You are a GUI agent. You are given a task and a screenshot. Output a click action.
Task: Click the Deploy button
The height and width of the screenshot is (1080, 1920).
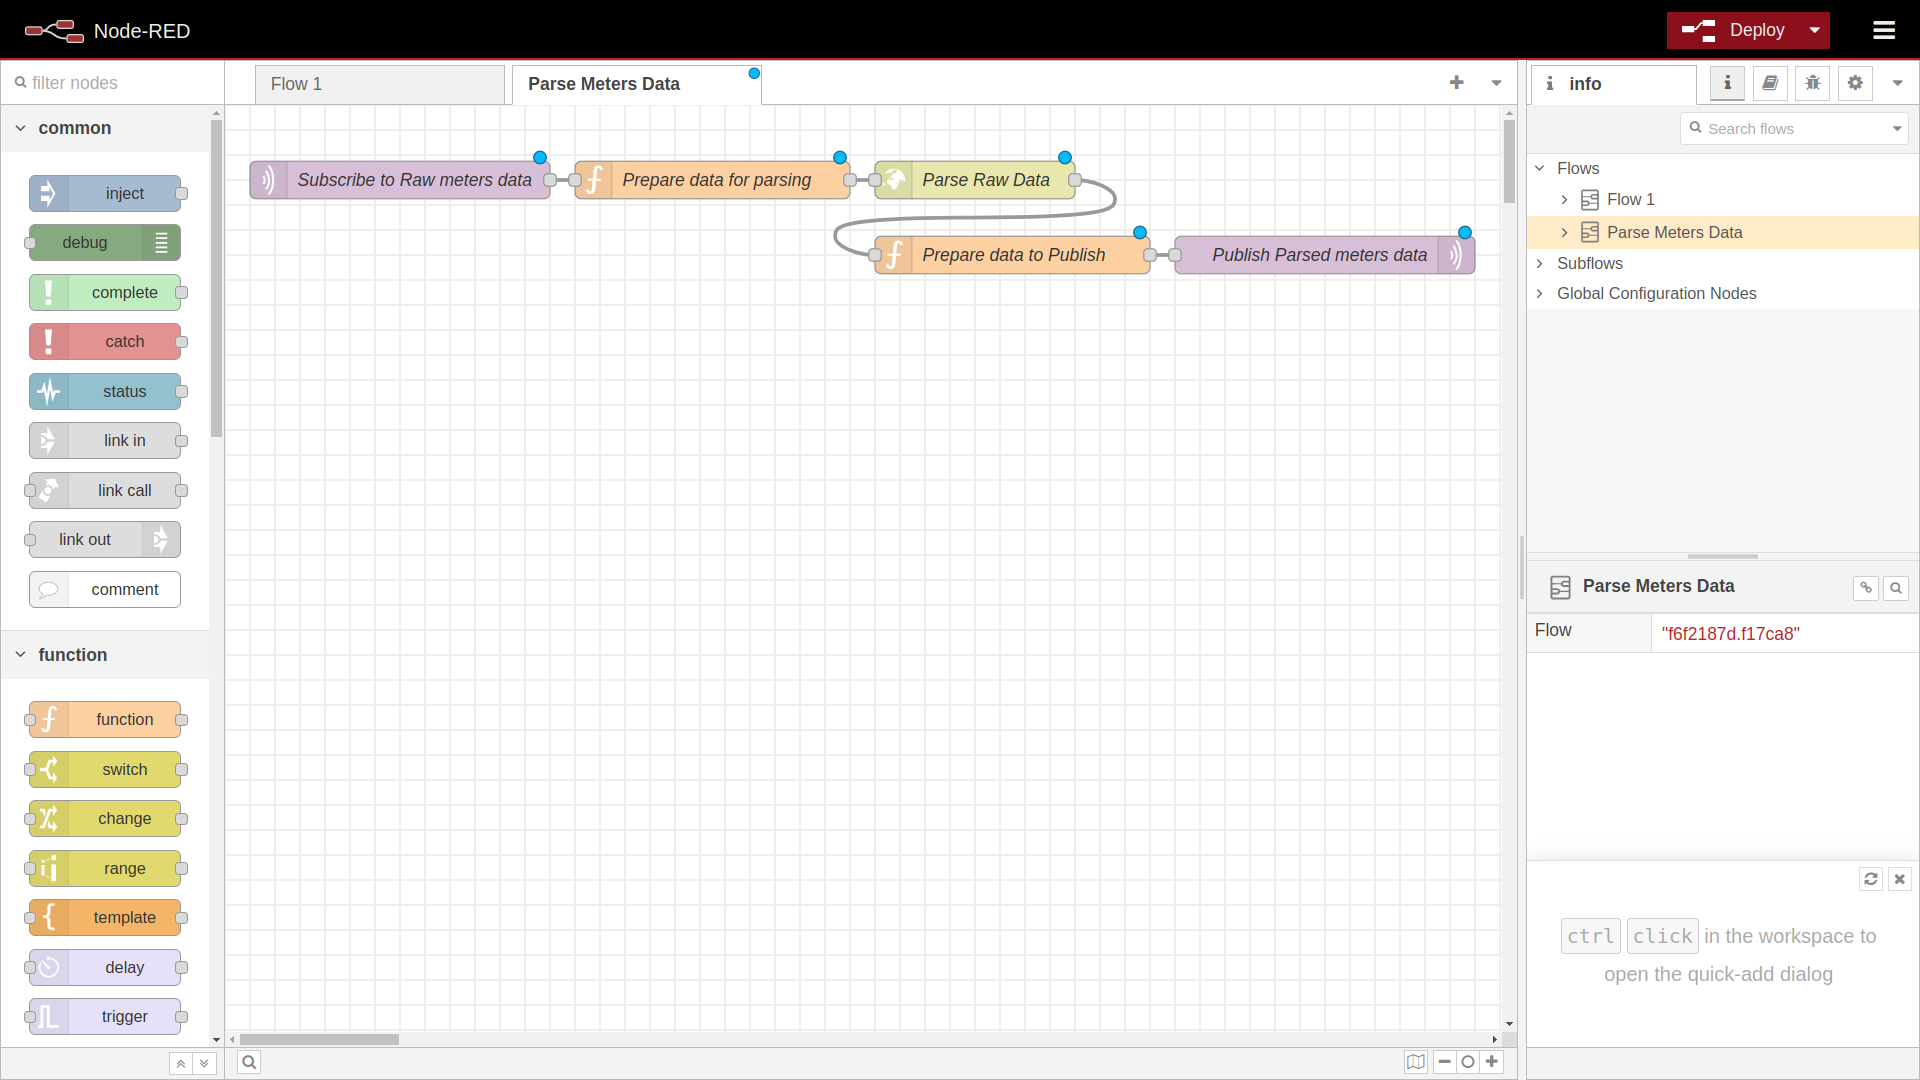1756,30
